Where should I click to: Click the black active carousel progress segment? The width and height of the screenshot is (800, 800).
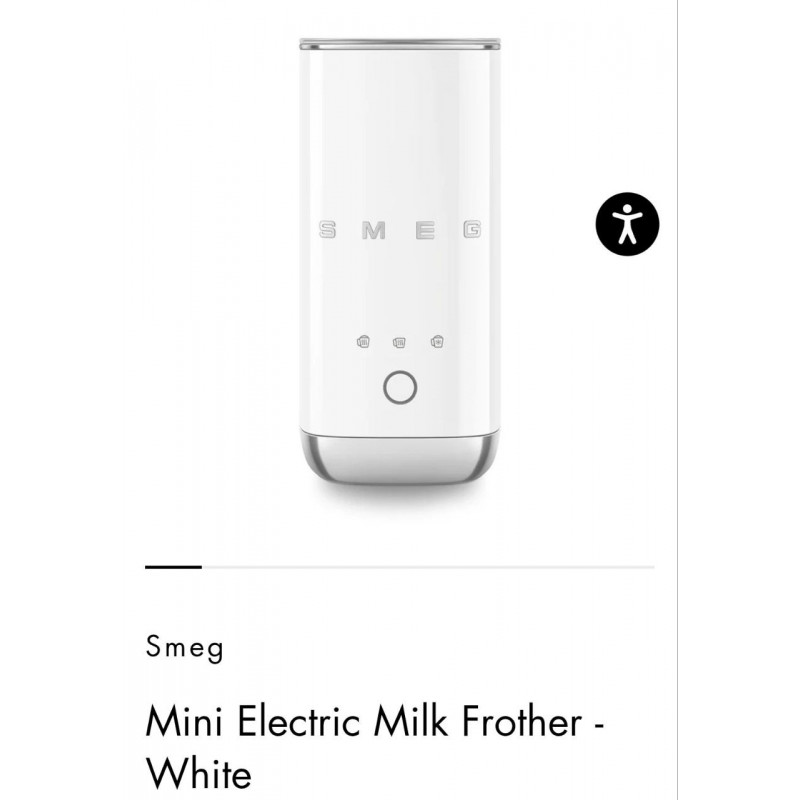[173, 567]
